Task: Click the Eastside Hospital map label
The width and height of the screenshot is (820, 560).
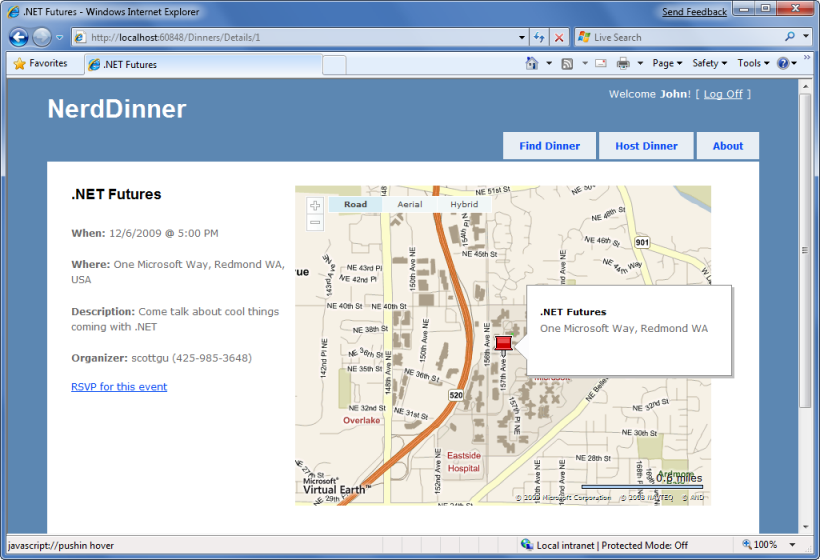Action: (463, 462)
